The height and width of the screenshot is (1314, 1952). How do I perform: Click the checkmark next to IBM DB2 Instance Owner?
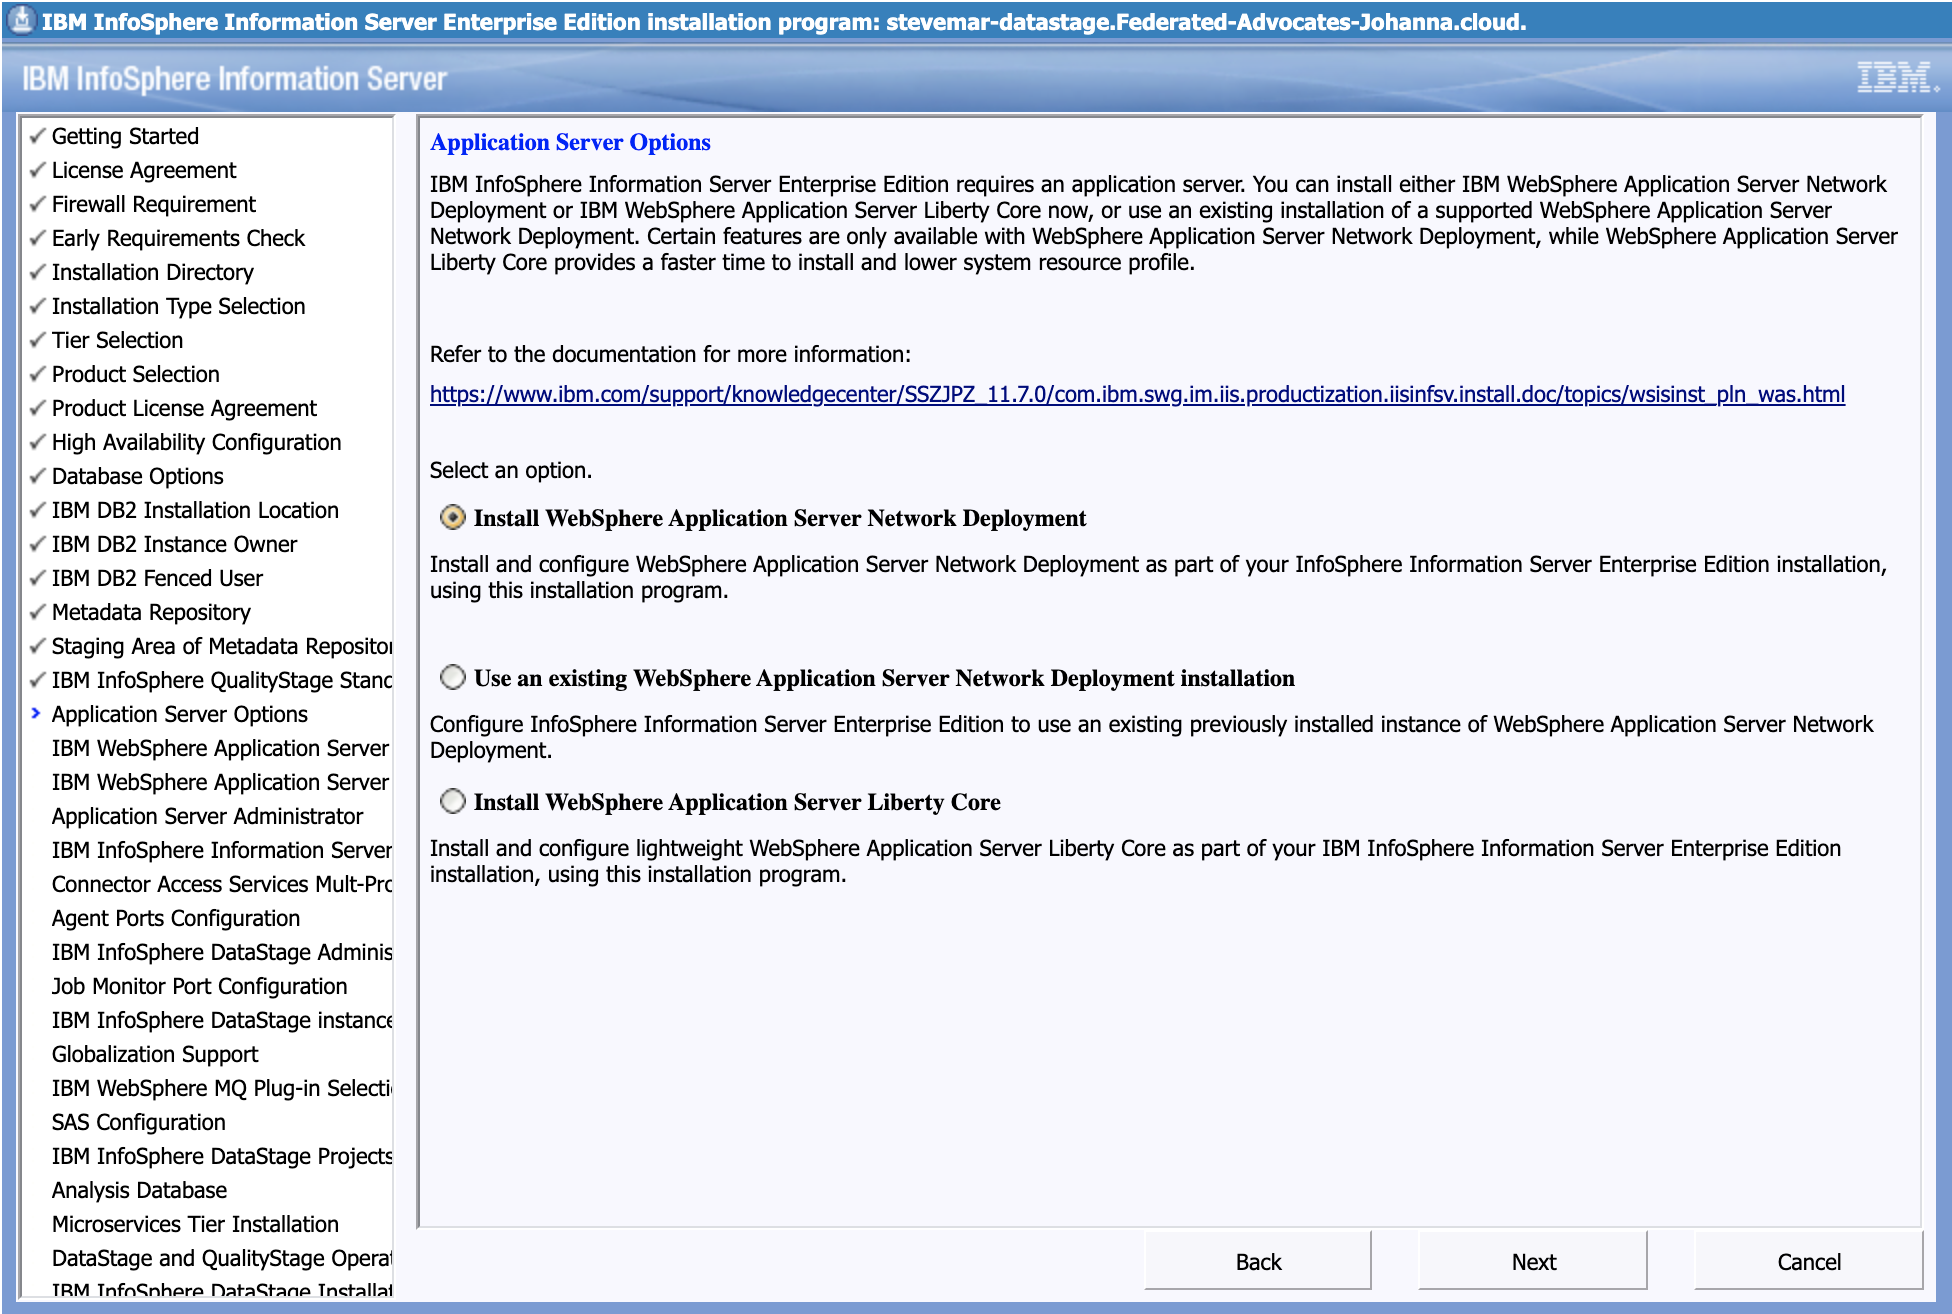[x=38, y=543]
